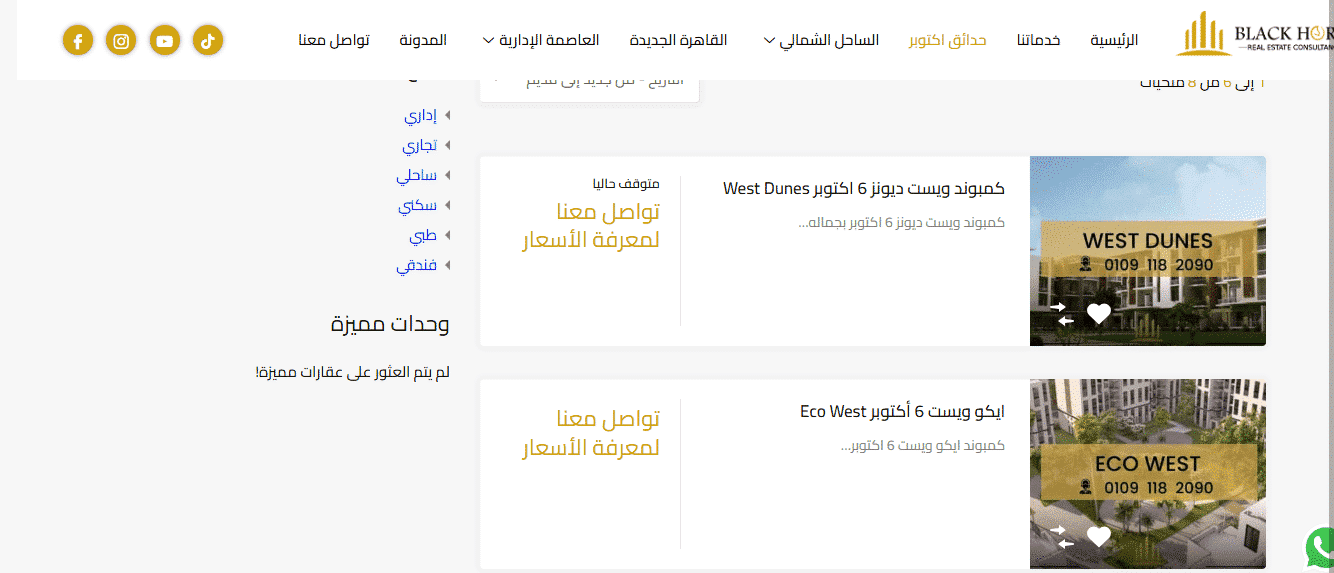Open Eco West listing title
Viewport: 1334px width, 573px height.
(903, 411)
